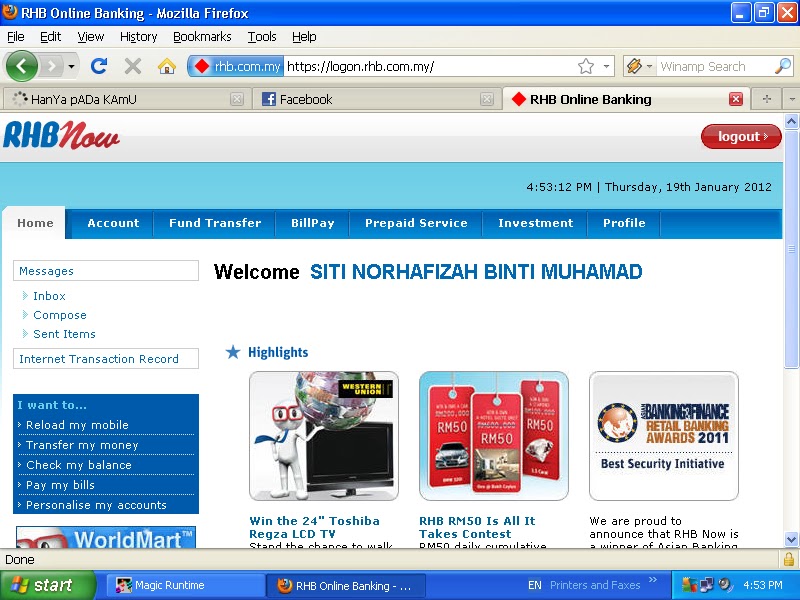The image size is (800, 600).
Task: Open the Investment navigation tab
Action: (x=535, y=223)
